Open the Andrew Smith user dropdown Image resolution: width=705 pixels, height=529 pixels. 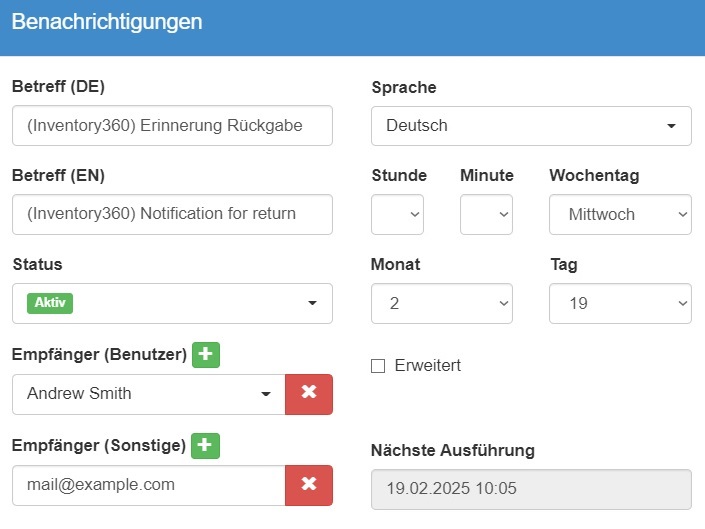point(148,394)
